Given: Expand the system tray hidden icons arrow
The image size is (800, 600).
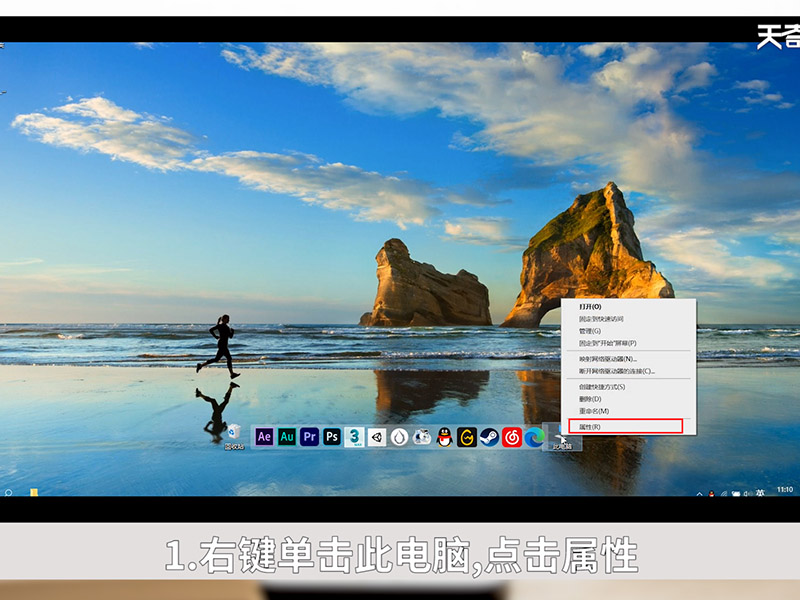Looking at the screenshot, I should 699,492.
